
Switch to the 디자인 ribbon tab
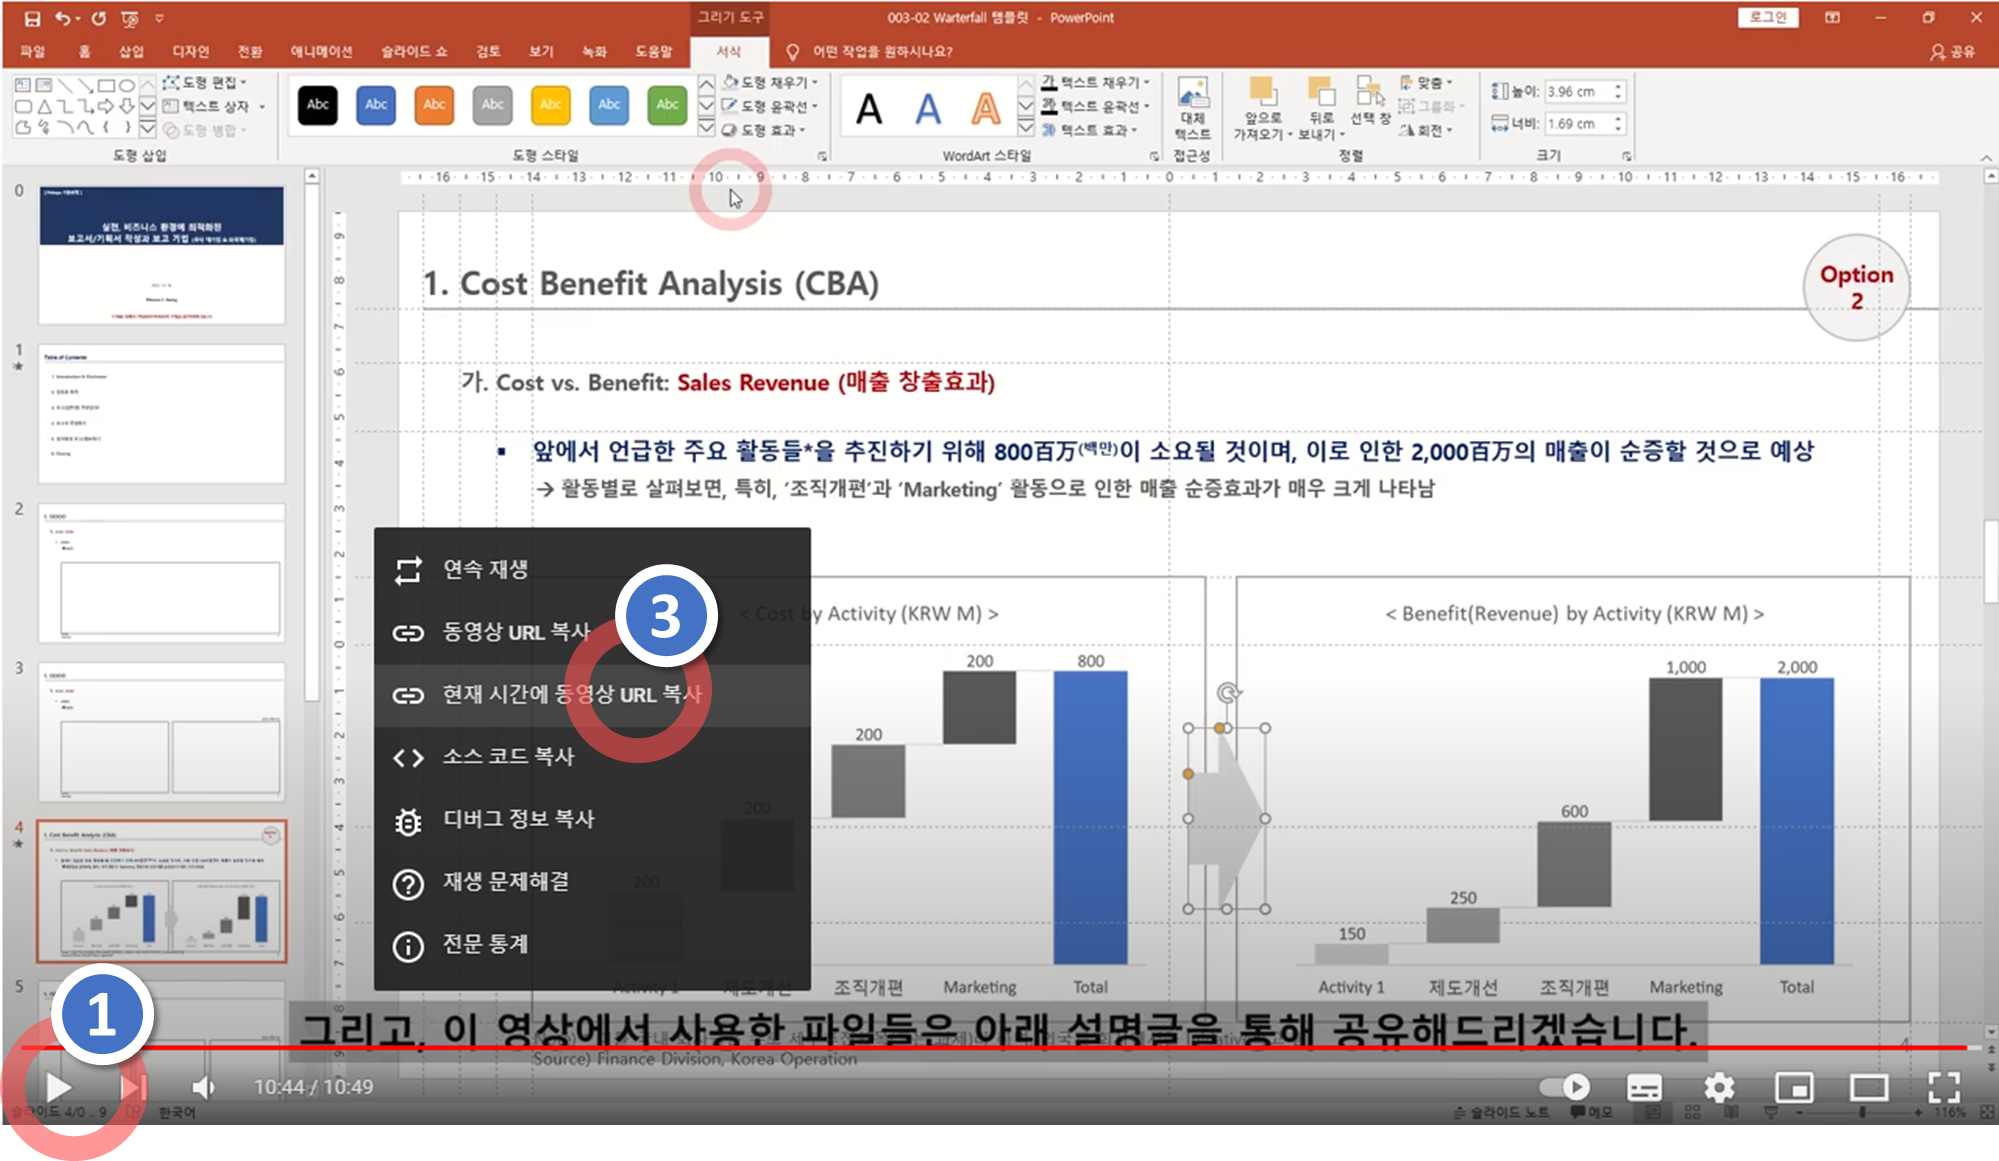pyautogui.click(x=190, y=51)
